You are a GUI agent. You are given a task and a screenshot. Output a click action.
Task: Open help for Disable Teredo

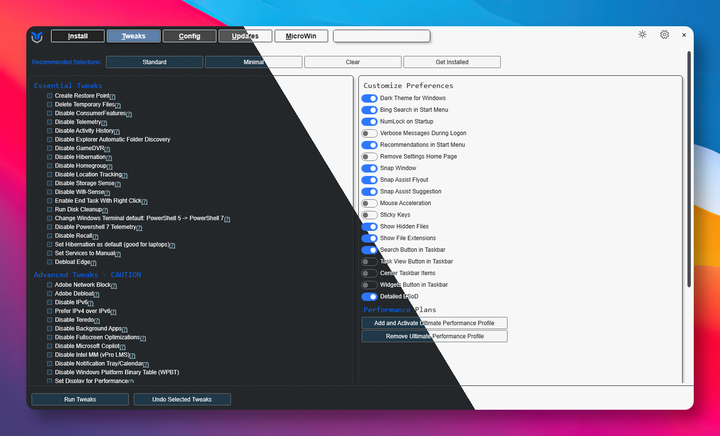tap(97, 320)
